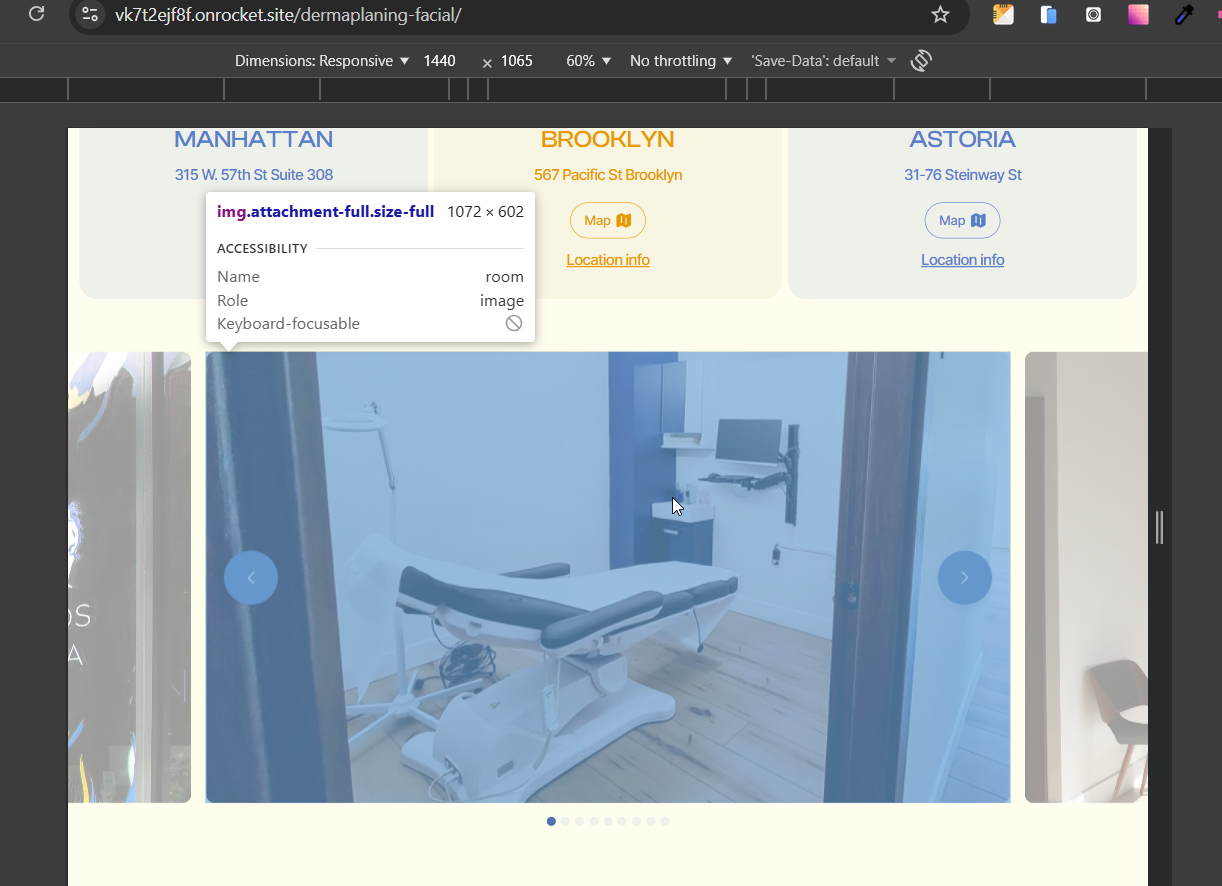Screen dimensions: 1222x886
Task: Open Brooklyn Location info link
Action: point(608,260)
